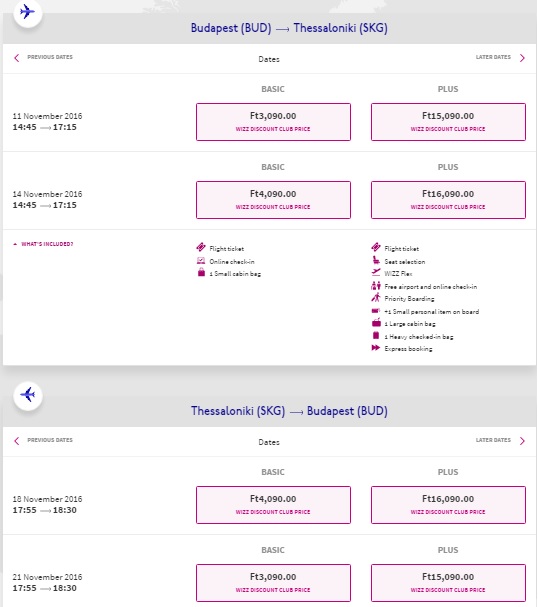Screen dimensions: 538x607
Task: Show later dates for Thessaloniki to Budapest
Action: (x=500, y=440)
